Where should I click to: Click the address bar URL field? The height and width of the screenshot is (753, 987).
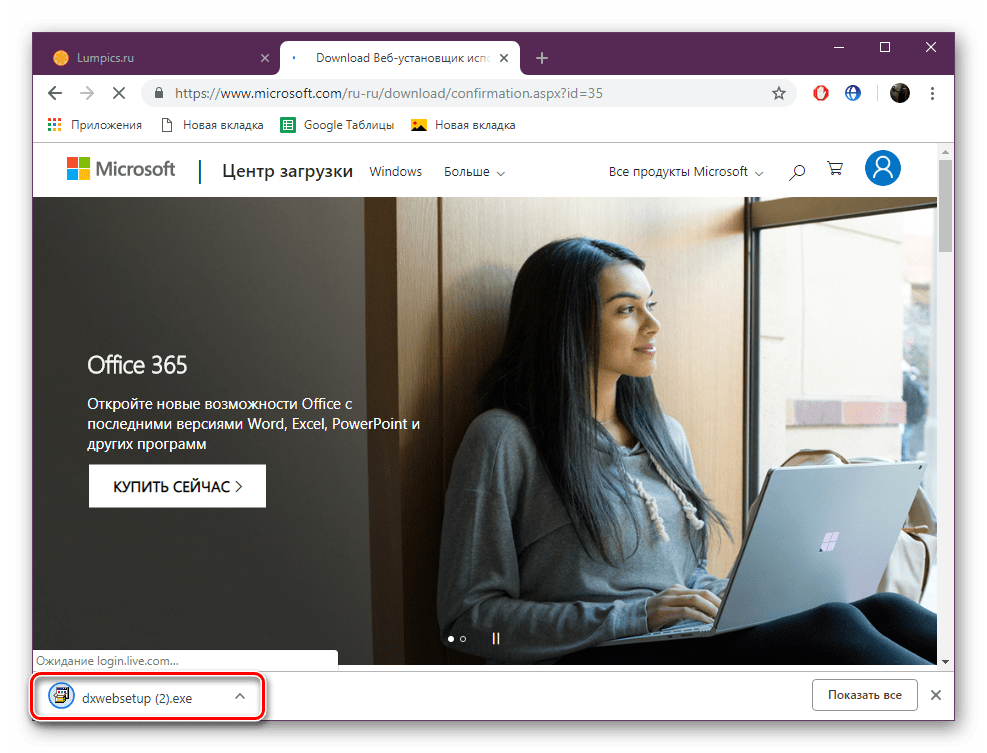point(466,93)
